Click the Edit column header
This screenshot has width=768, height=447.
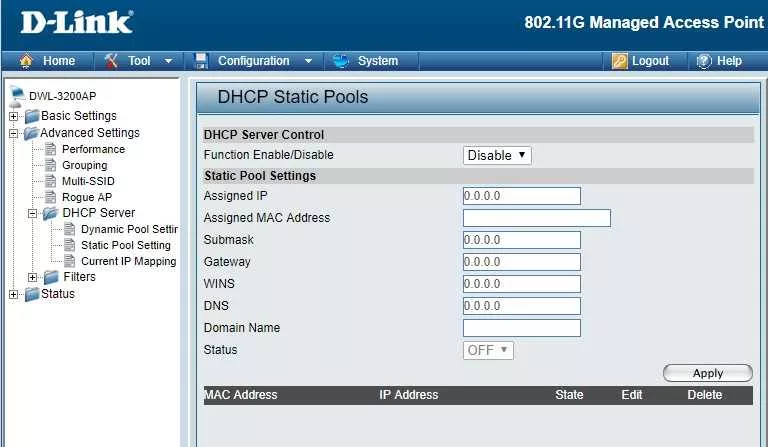[632, 395]
